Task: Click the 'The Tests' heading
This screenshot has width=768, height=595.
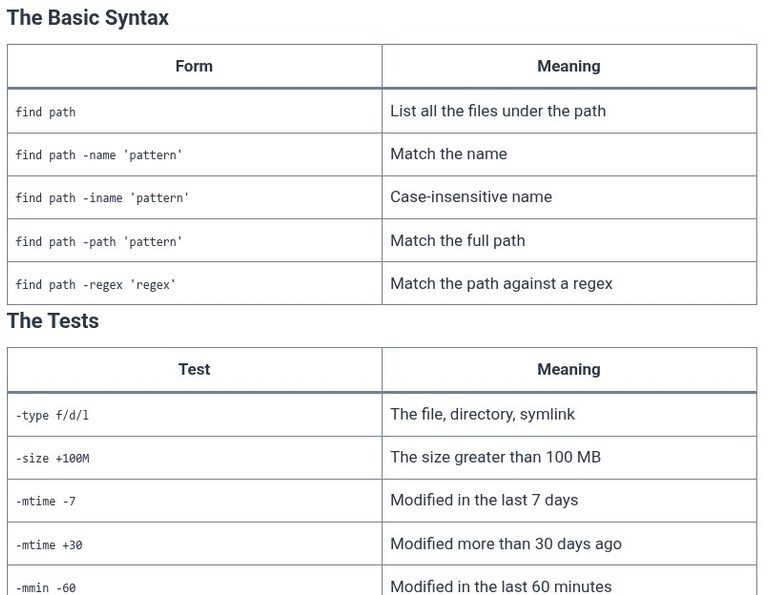Action: tap(53, 321)
